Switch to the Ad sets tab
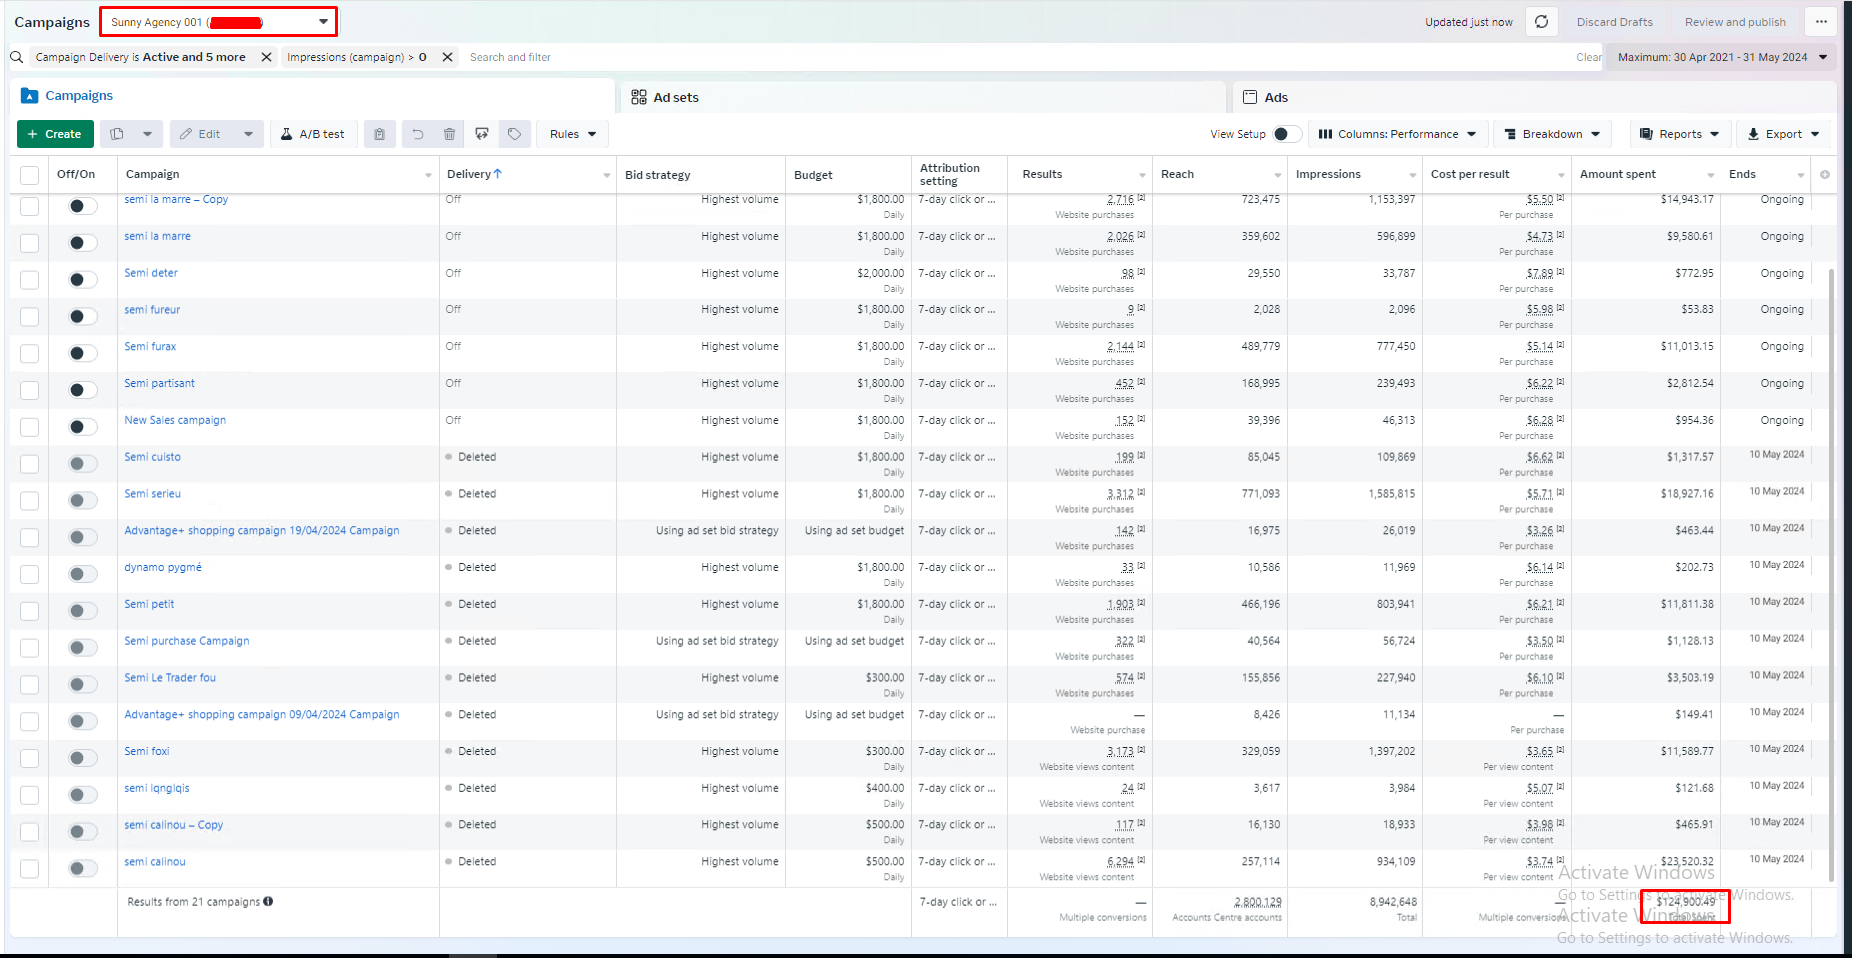Viewport: 1852px width, 958px height. [x=923, y=97]
